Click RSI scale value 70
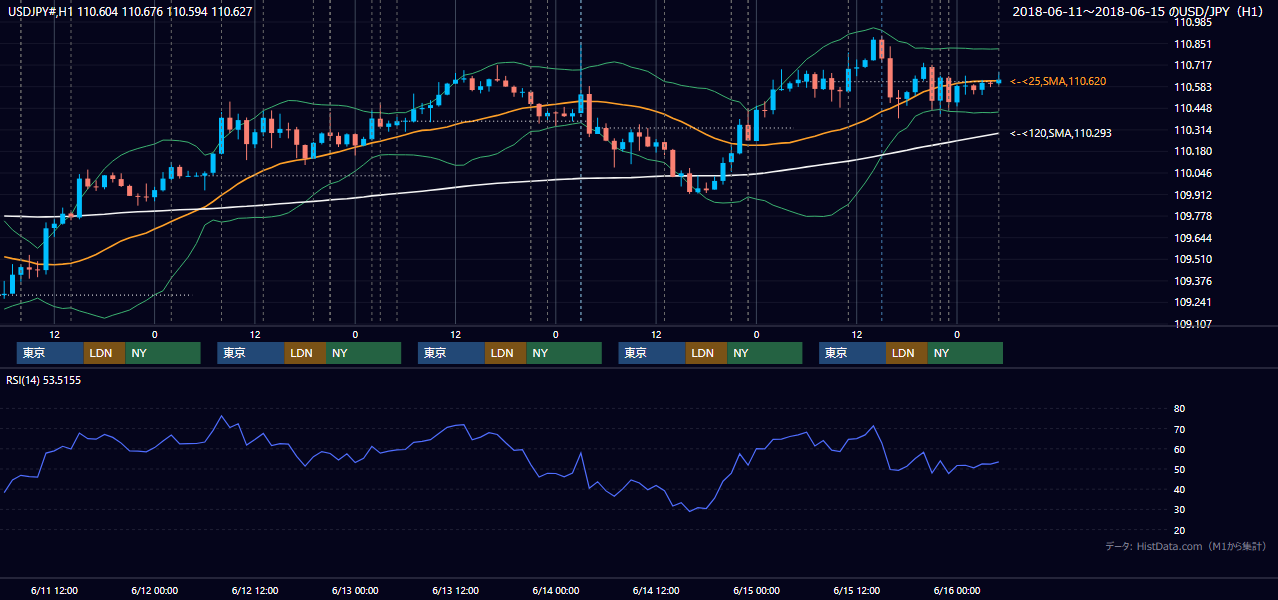 (1179, 429)
